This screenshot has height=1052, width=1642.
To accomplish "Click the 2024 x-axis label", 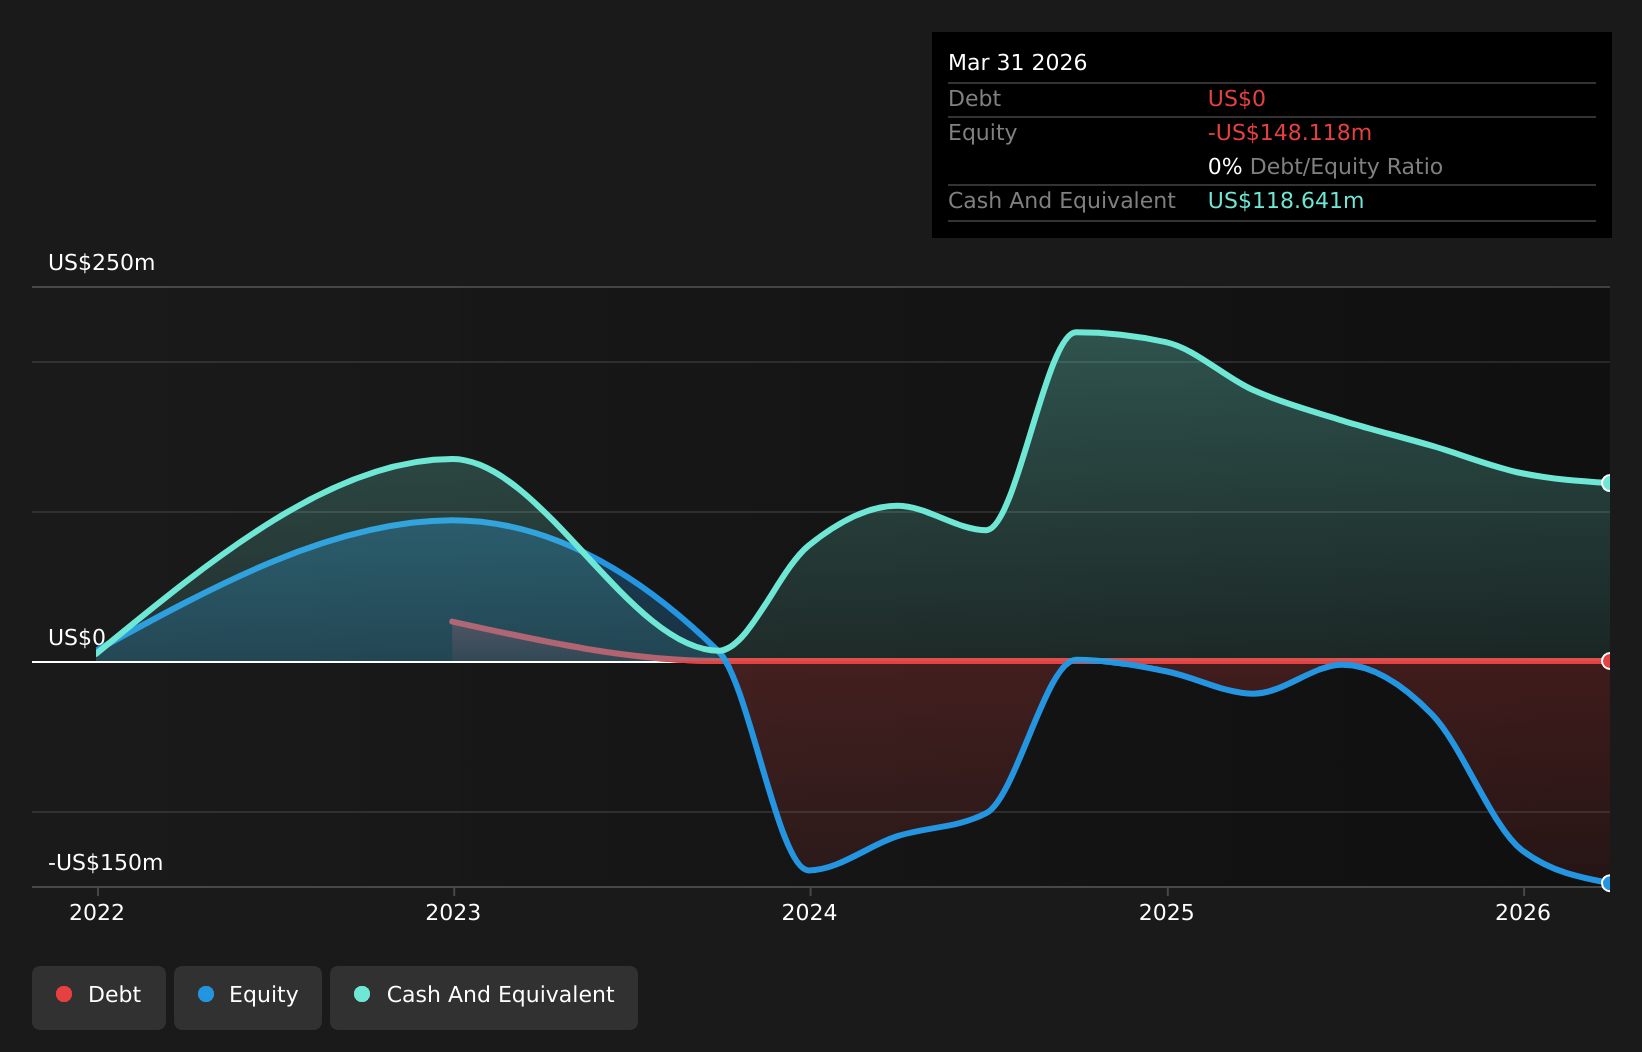I will click(x=810, y=912).
